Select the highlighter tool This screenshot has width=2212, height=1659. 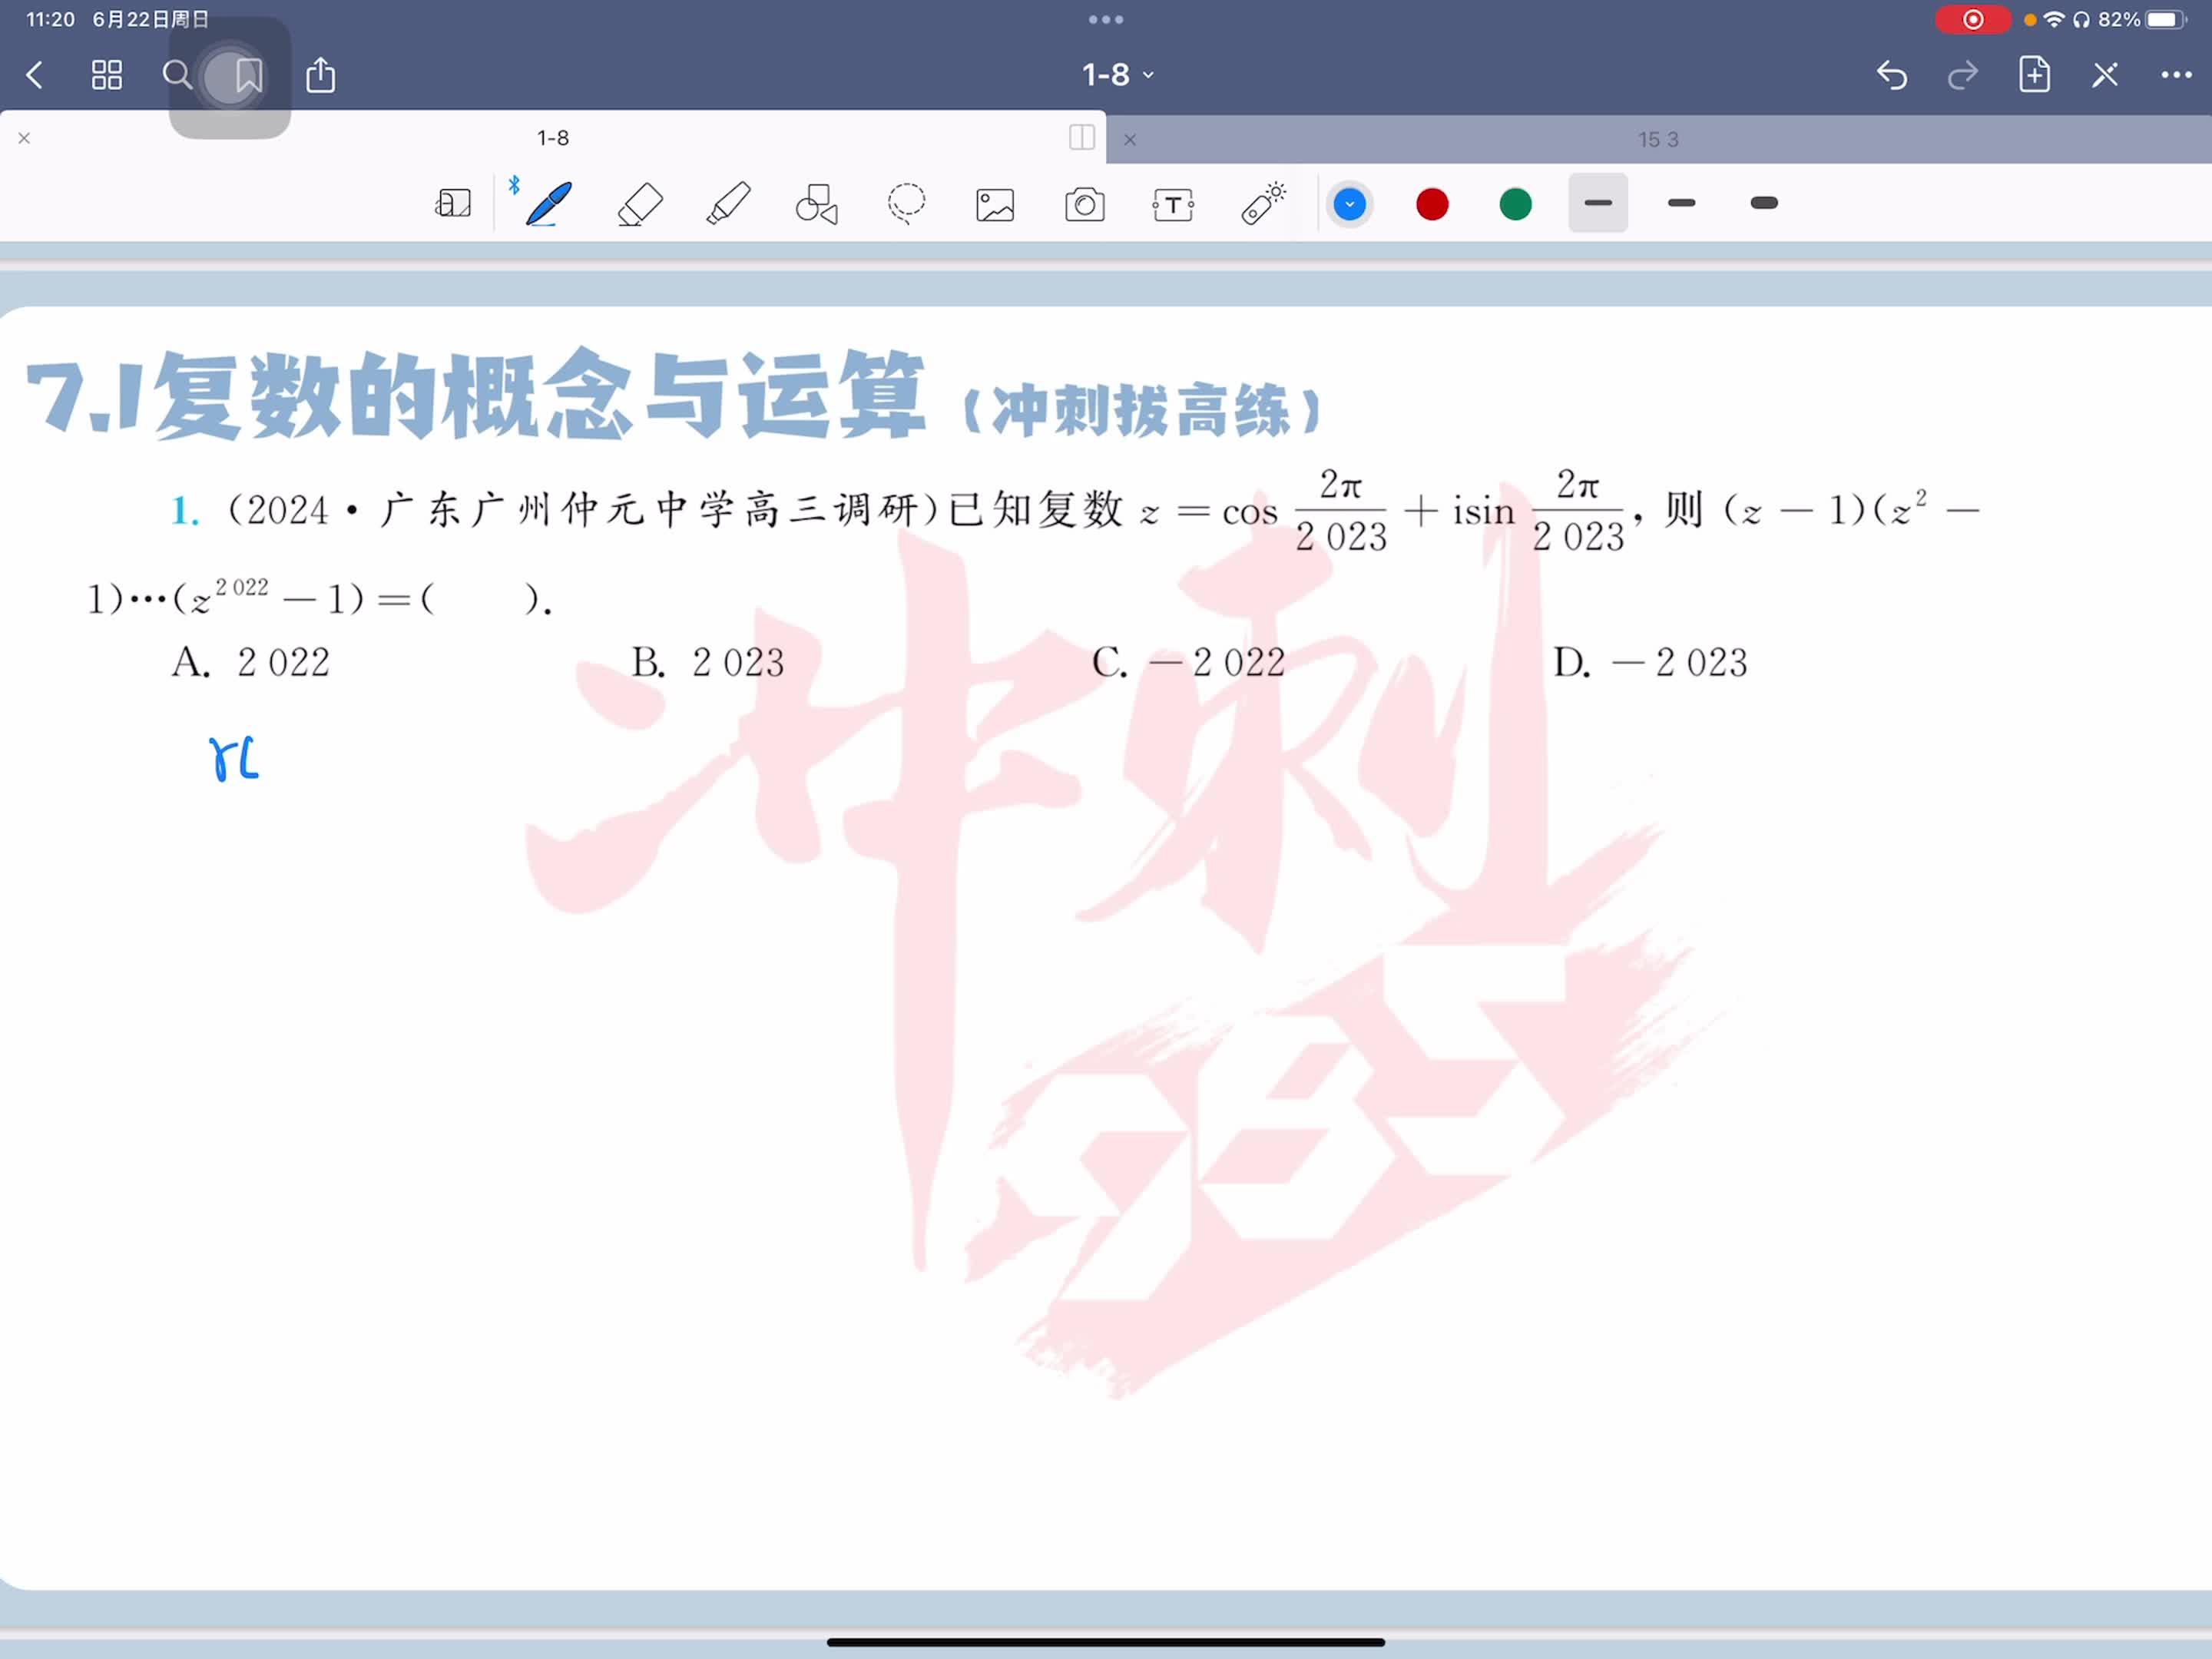coord(728,204)
